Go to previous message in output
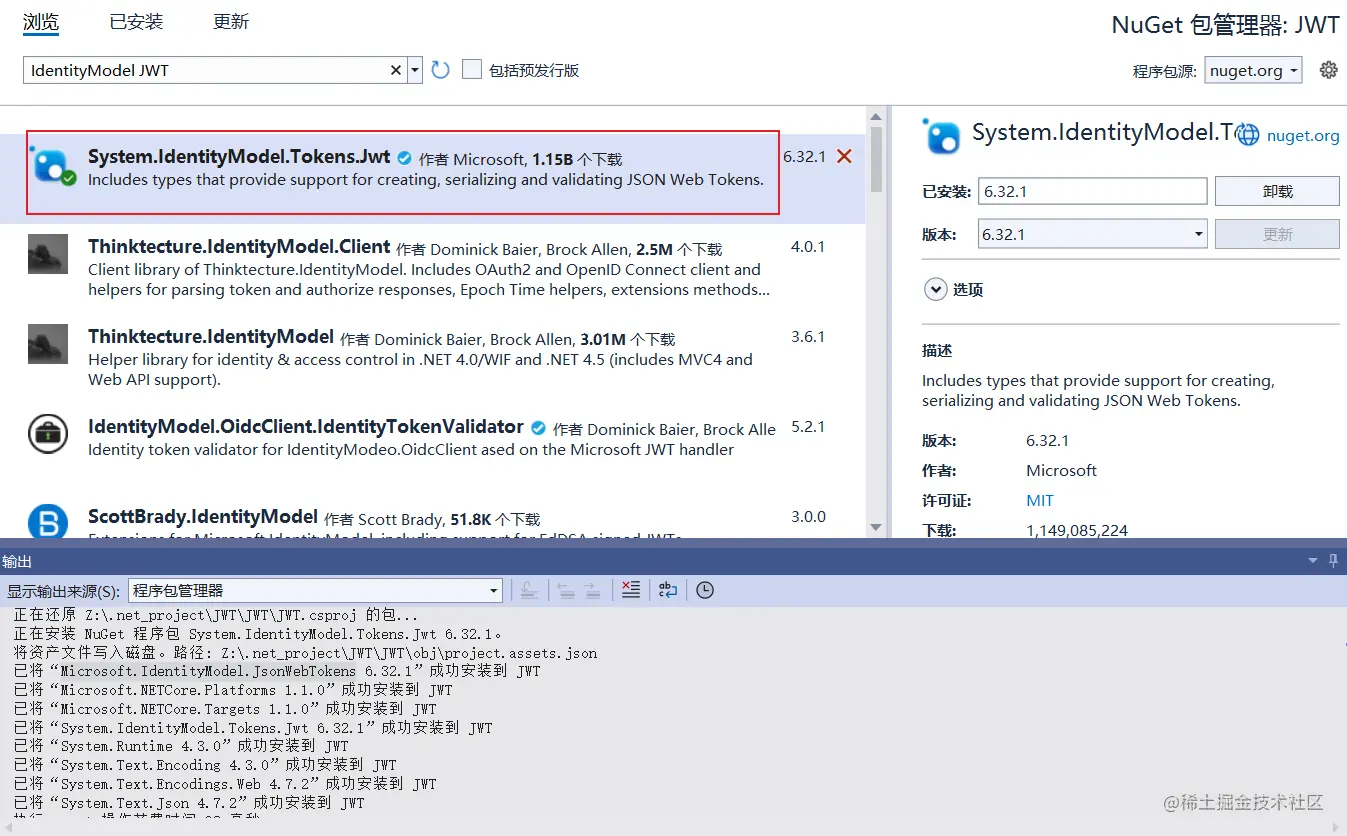Screen dimensions: 1347x836 (566, 590)
